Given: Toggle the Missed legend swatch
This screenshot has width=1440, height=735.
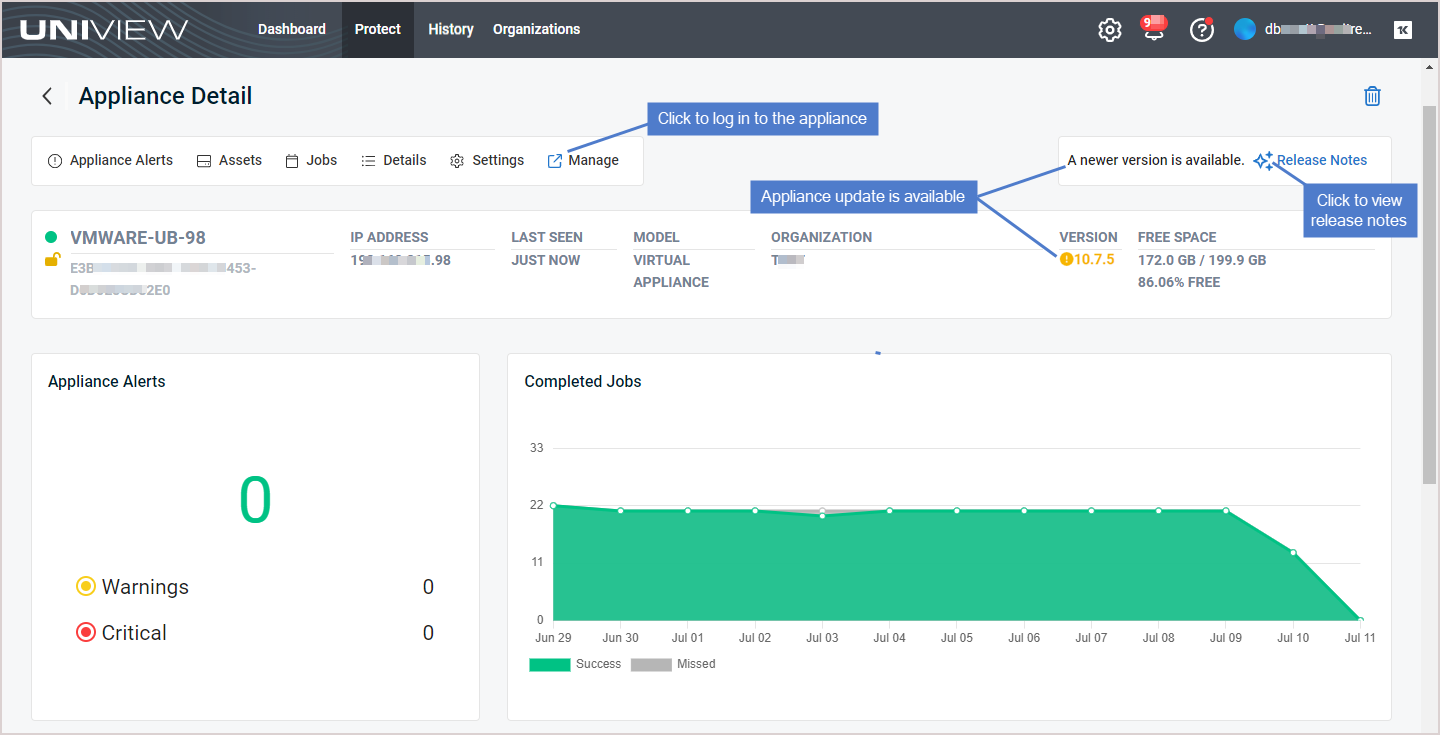Looking at the screenshot, I should [x=651, y=664].
